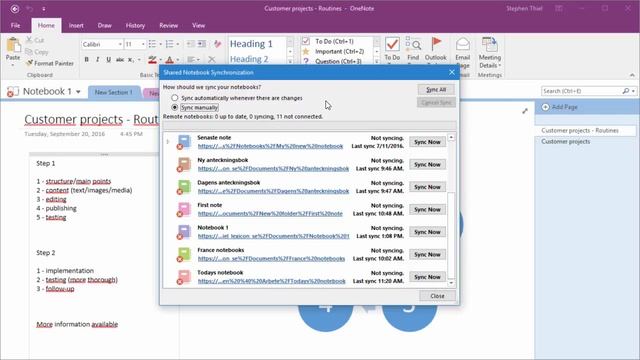The width and height of the screenshot is (640, 360).
Task: Open Notebook 1 notebook dropdown
Action: coord(78,92)
